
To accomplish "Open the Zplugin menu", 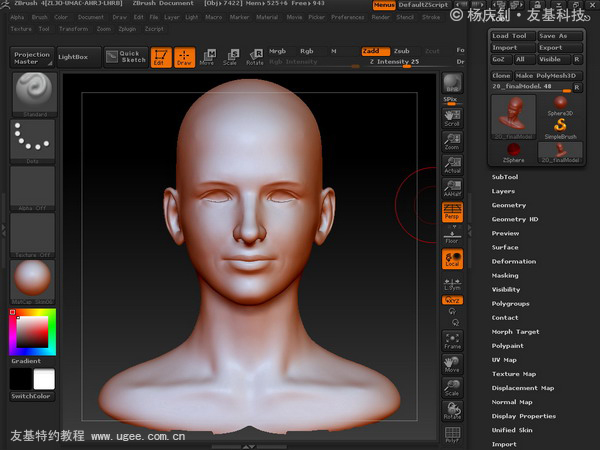I will click(127, 29).
